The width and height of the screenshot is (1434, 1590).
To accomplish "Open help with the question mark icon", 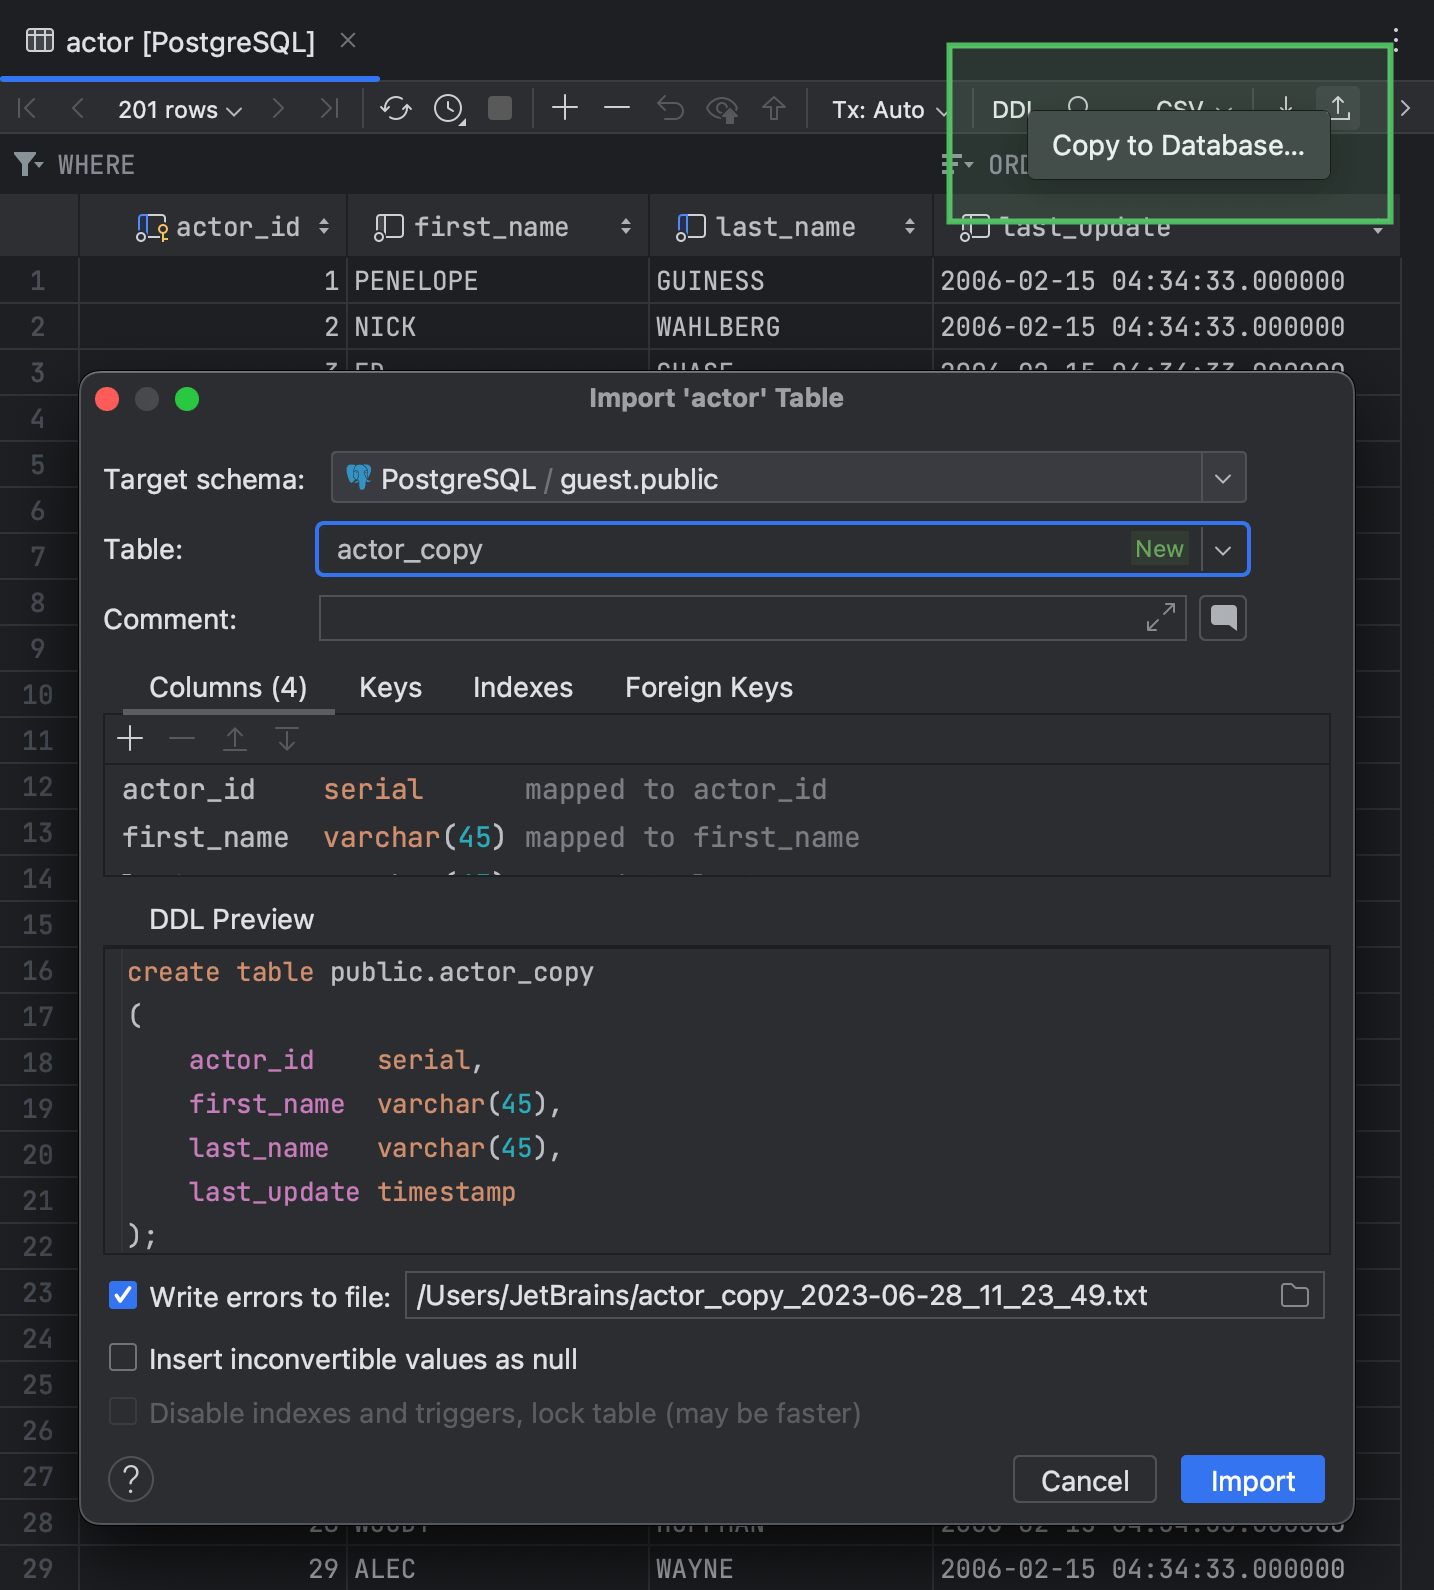I will point(131,1479).
